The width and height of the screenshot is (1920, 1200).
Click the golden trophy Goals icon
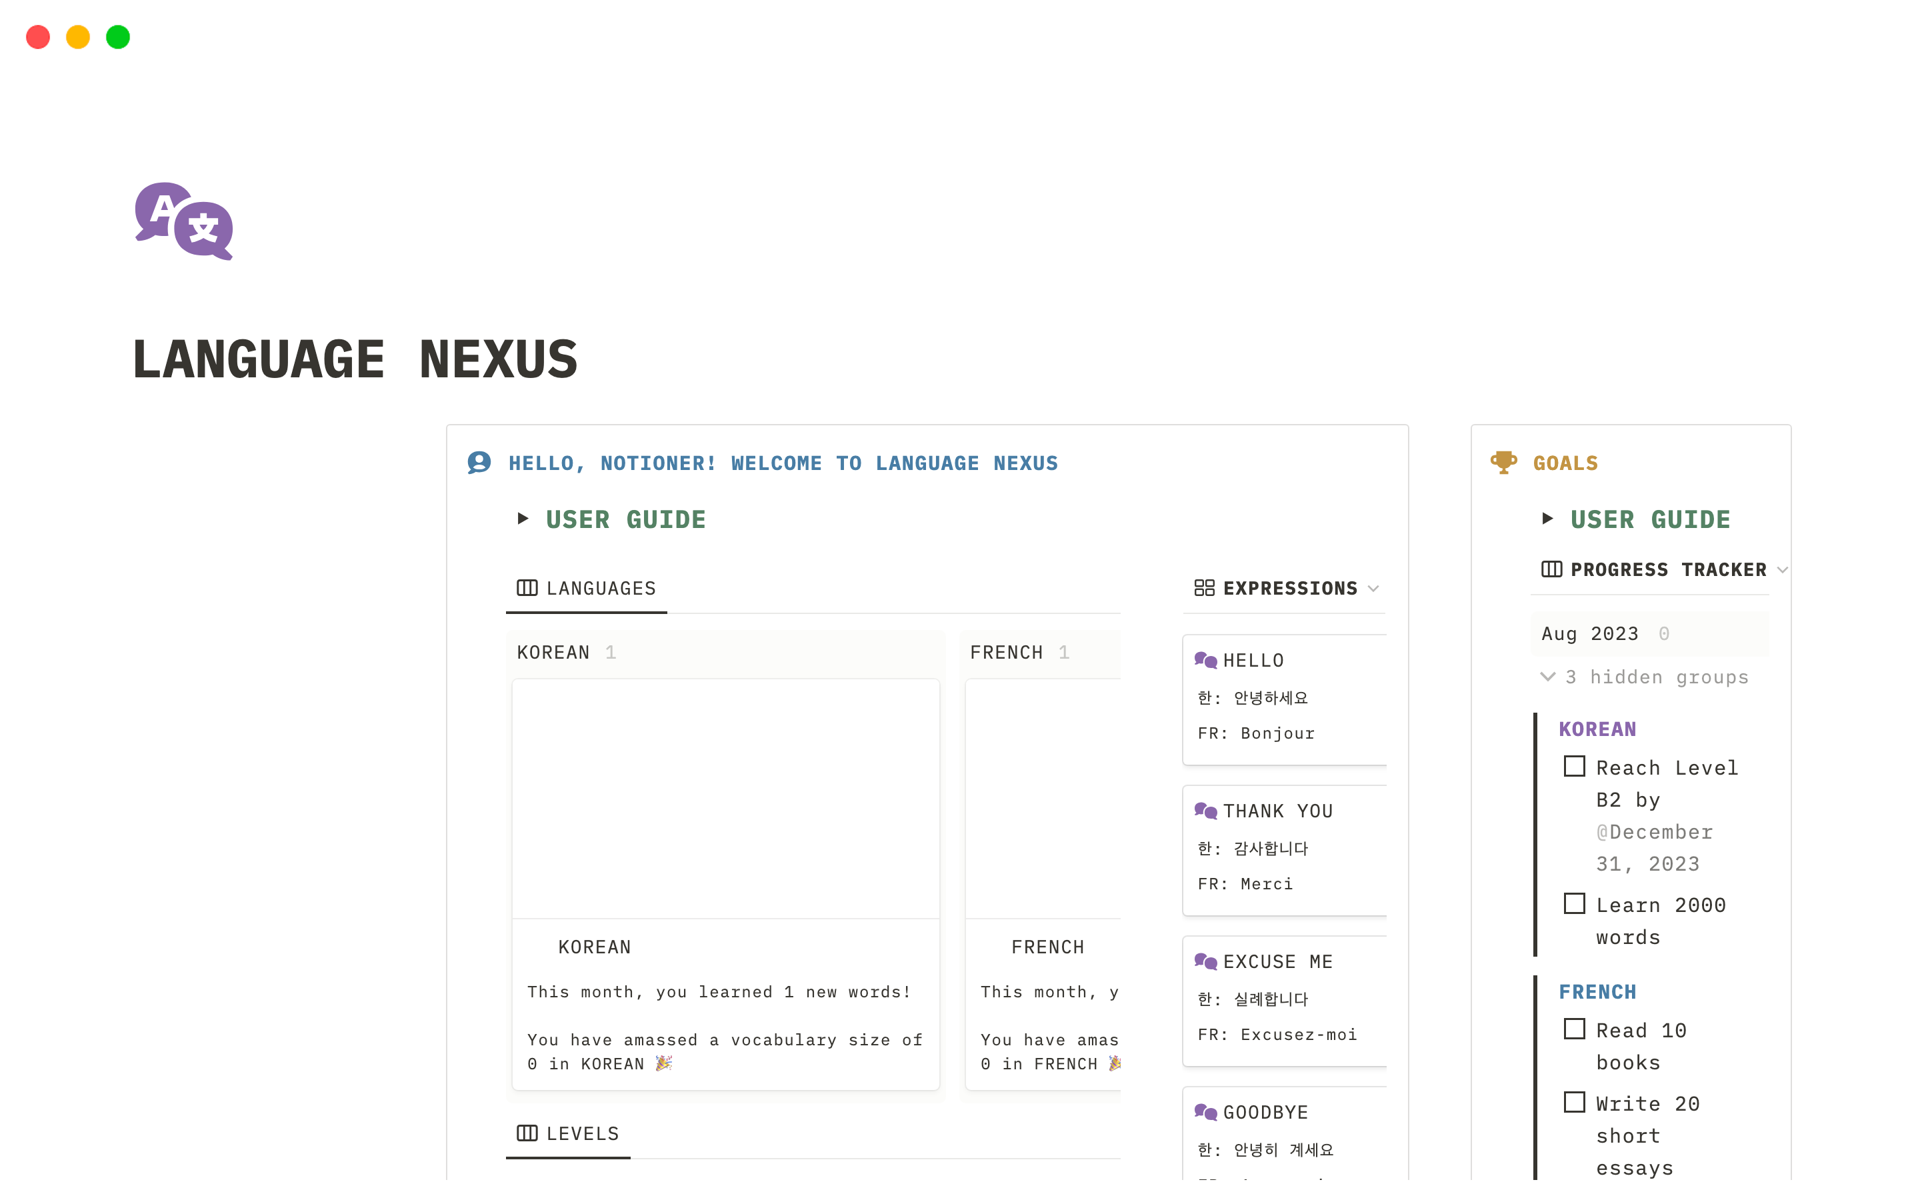click(x=1503, y=462)
